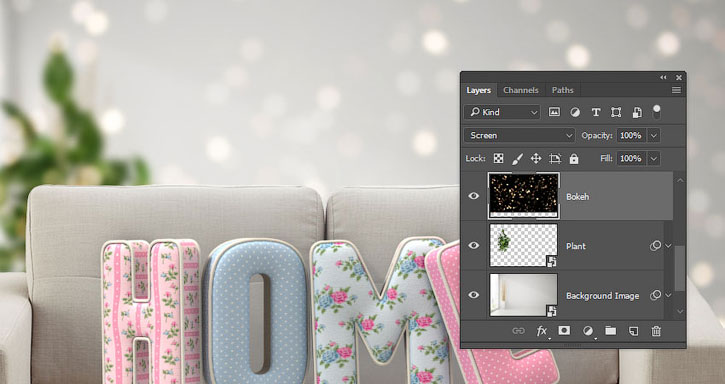Expand Background Image layer filters arrow
Screen dimensions: 725x384
668,295
